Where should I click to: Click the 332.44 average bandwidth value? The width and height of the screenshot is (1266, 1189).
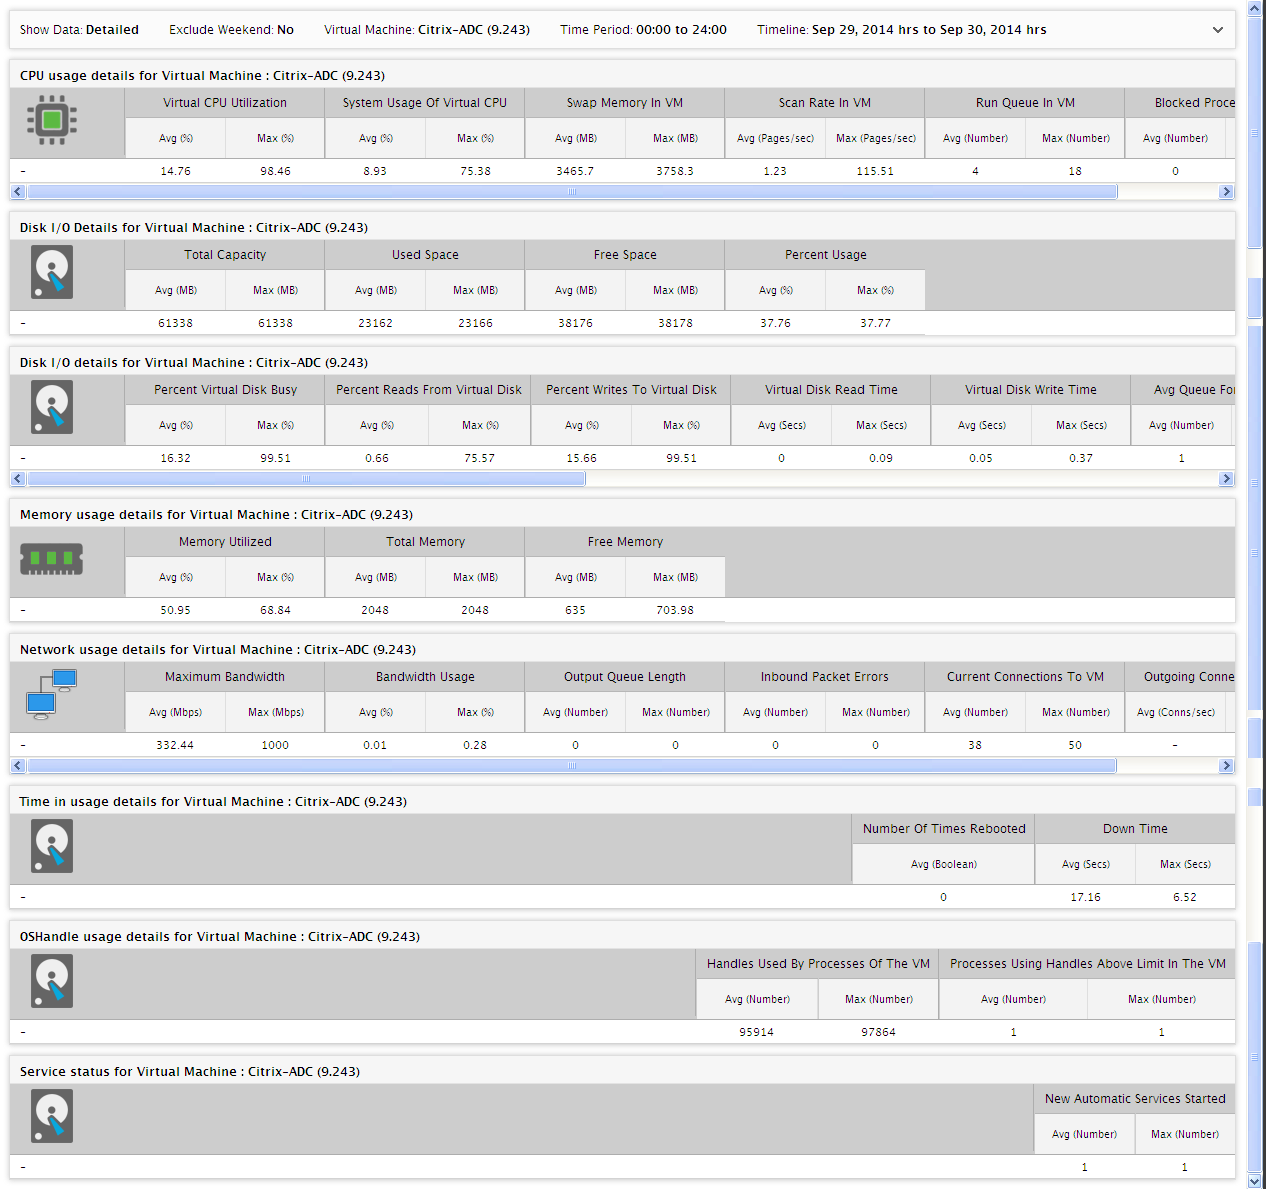[175, 745]
